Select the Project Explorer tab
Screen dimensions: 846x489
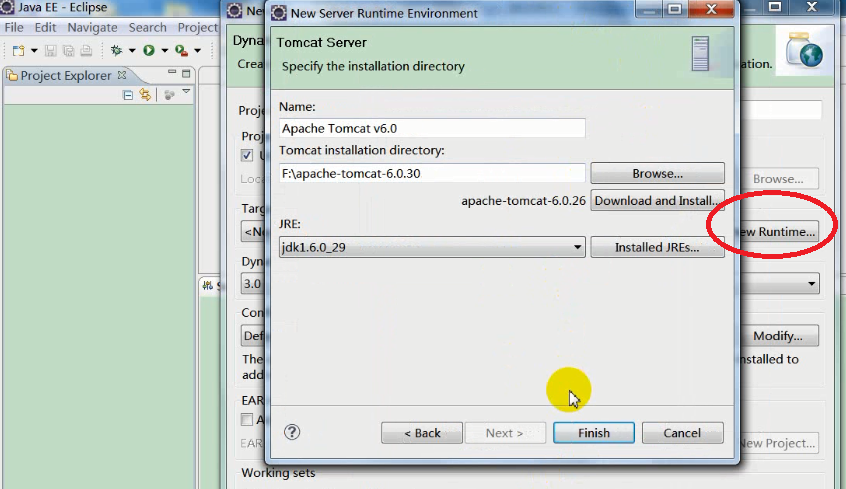[x=65, y=76]
